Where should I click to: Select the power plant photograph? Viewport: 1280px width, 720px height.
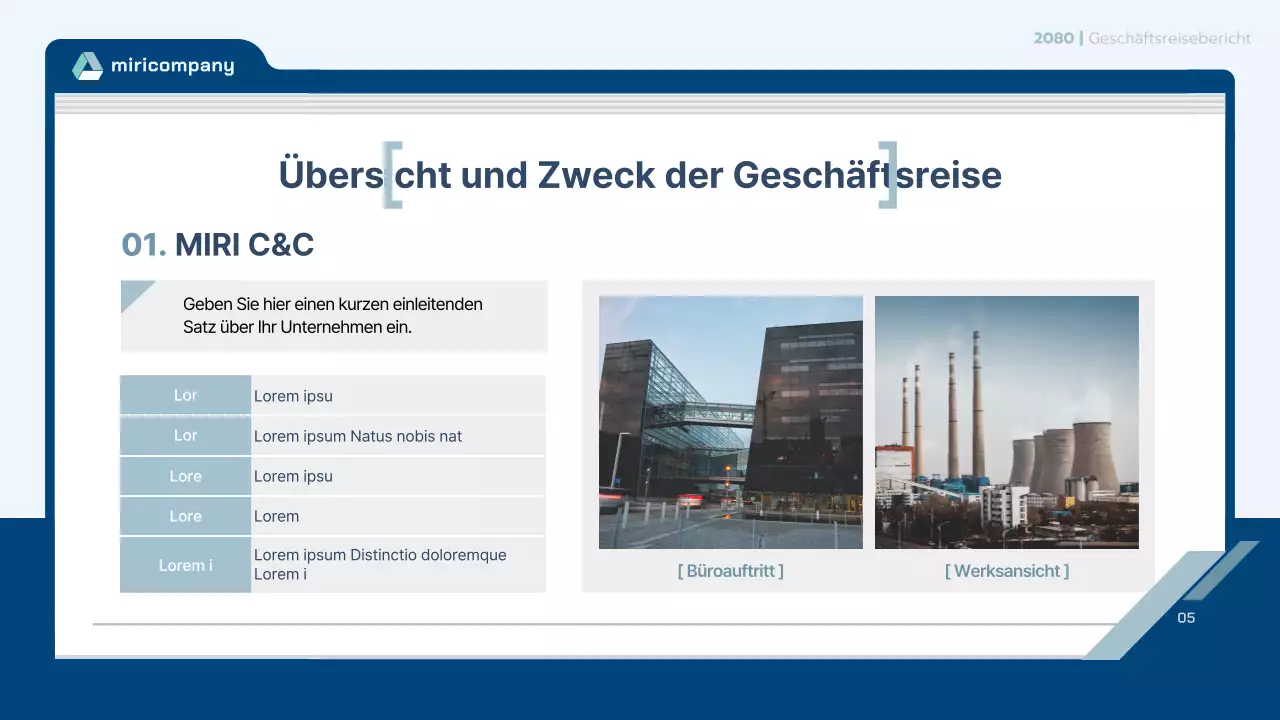point(1006,422)
